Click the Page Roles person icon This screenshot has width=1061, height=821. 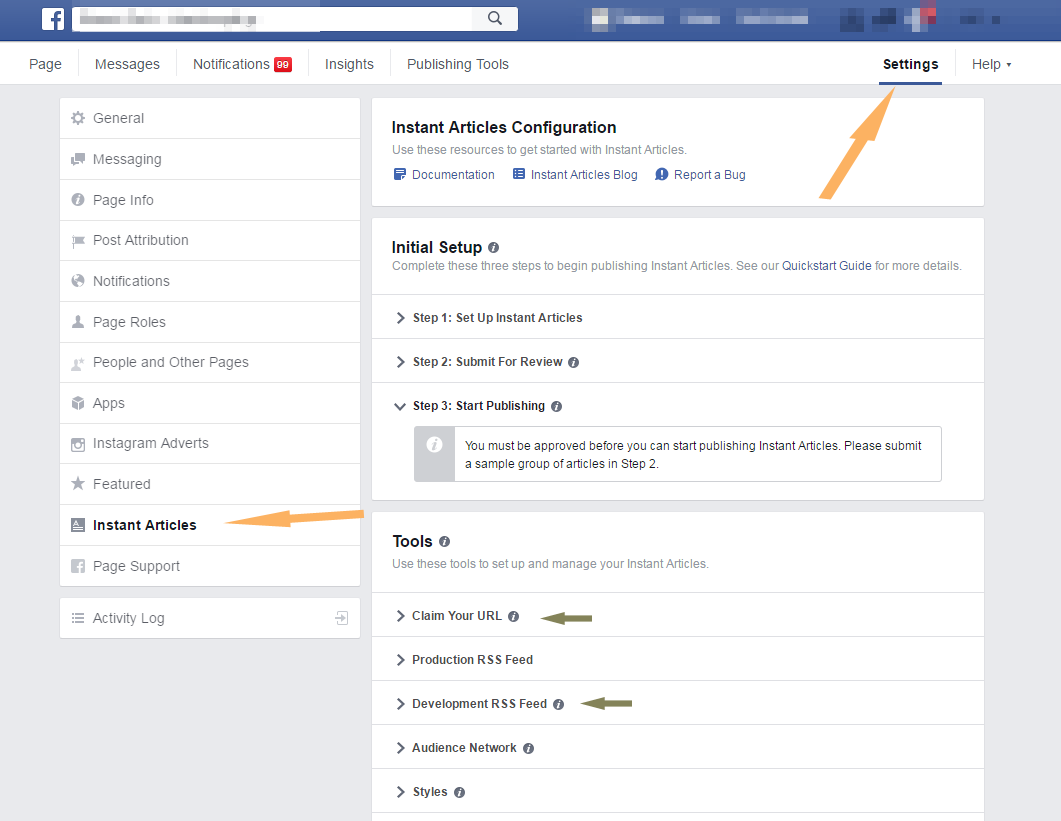pos(78,321)
